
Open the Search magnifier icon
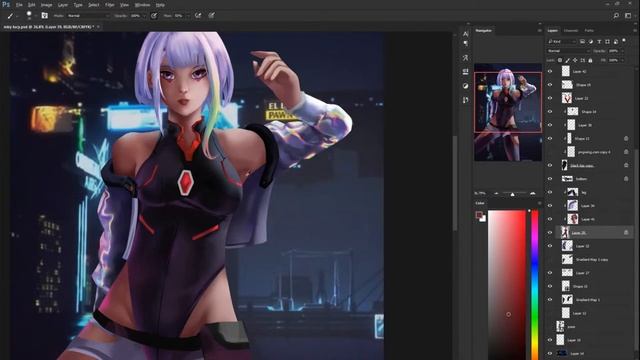pyautogui.click(x=616, y=16)
